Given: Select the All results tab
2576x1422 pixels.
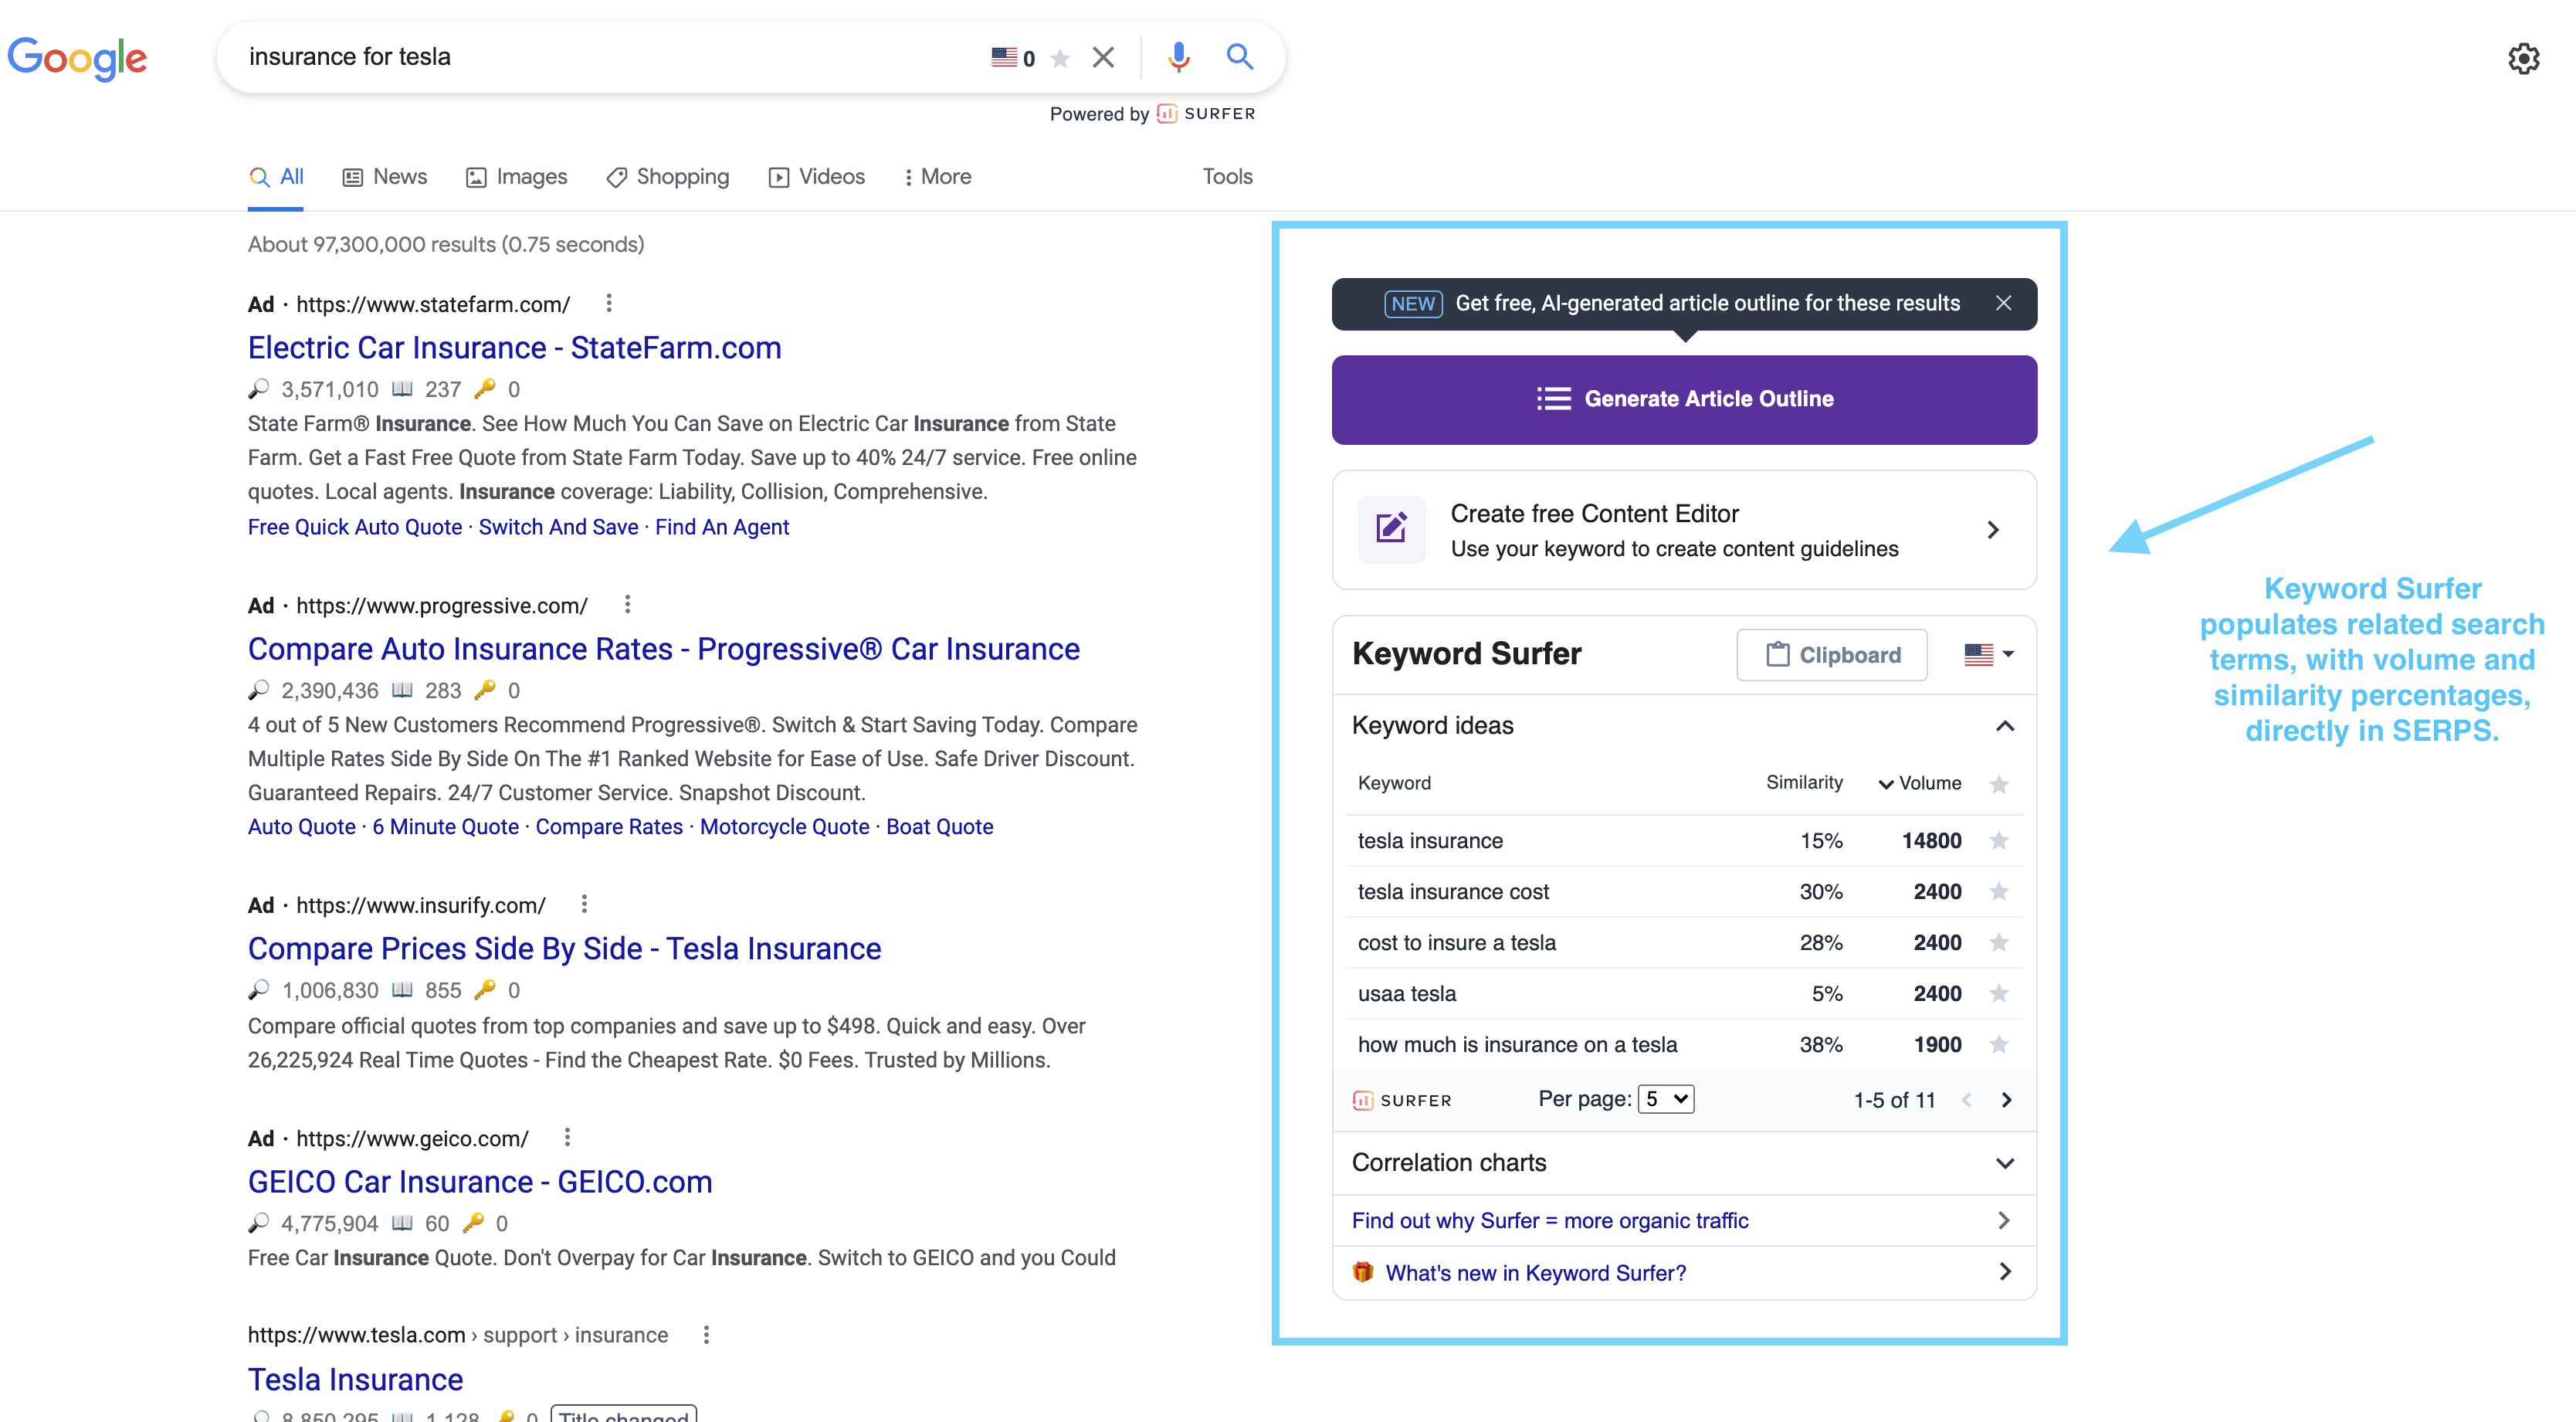Looking at the screenshot, I should coord(276,177).
